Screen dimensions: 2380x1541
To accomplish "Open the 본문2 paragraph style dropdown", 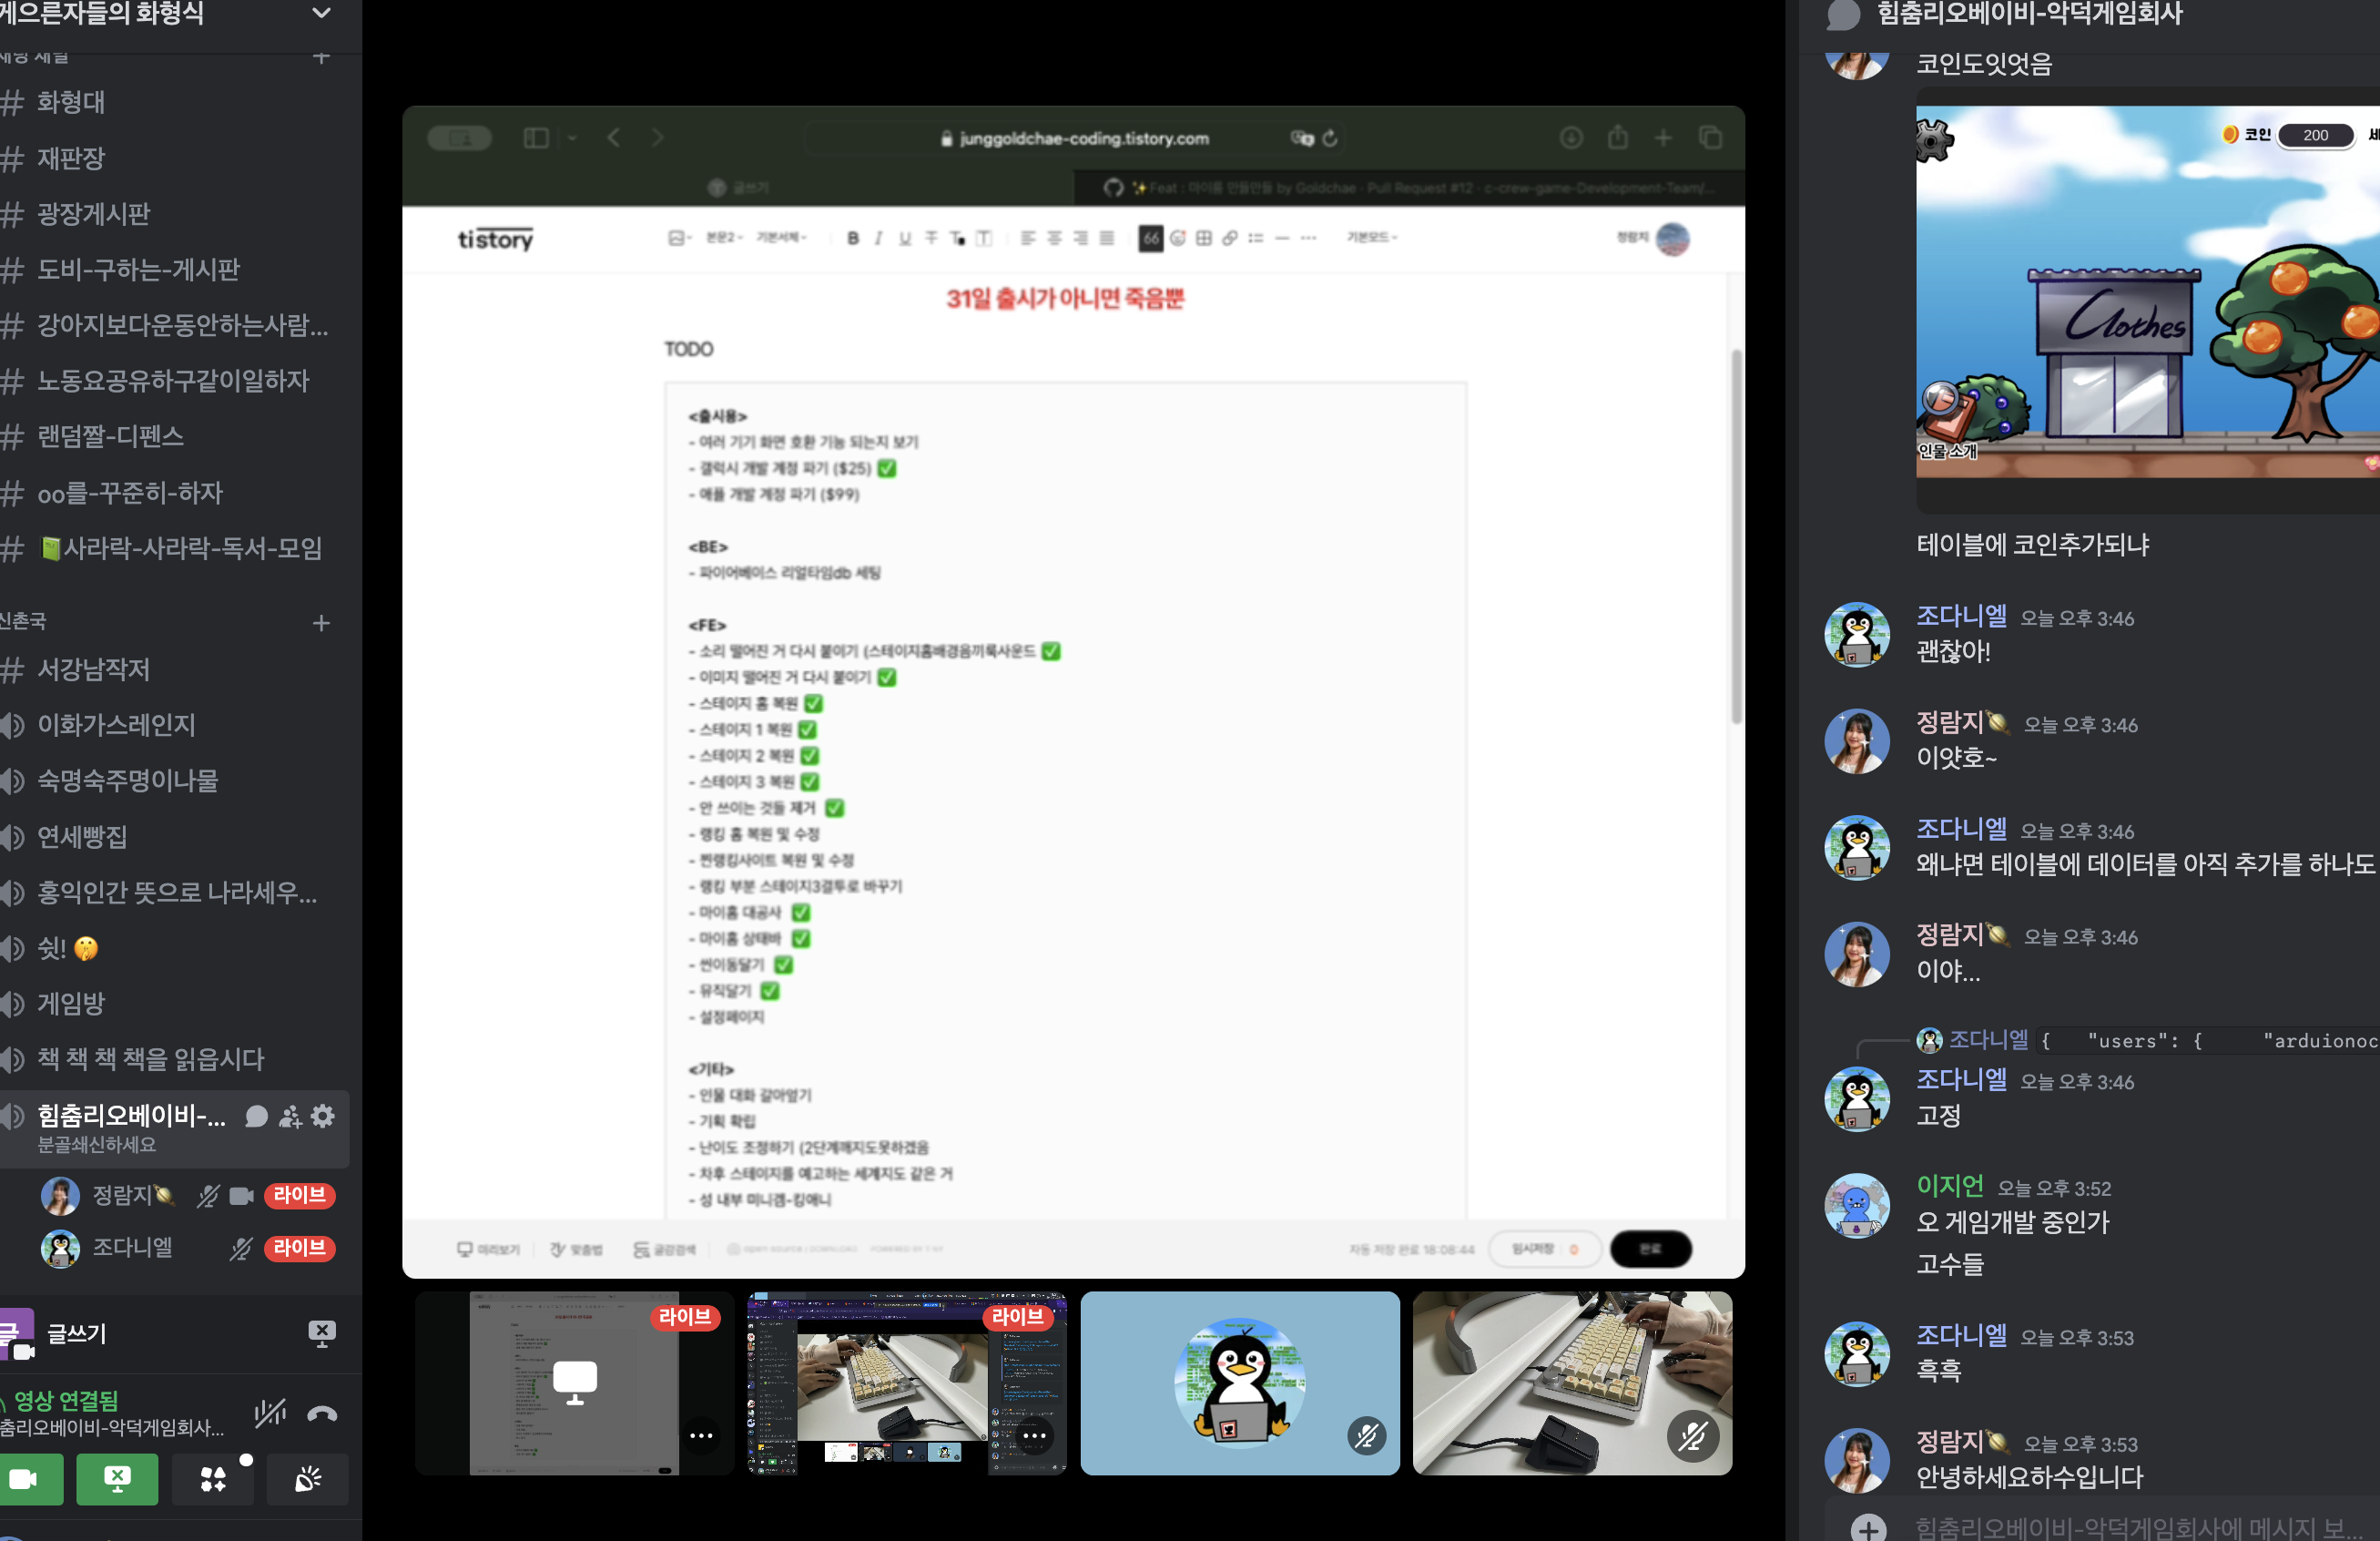I will tap(724, 238).
